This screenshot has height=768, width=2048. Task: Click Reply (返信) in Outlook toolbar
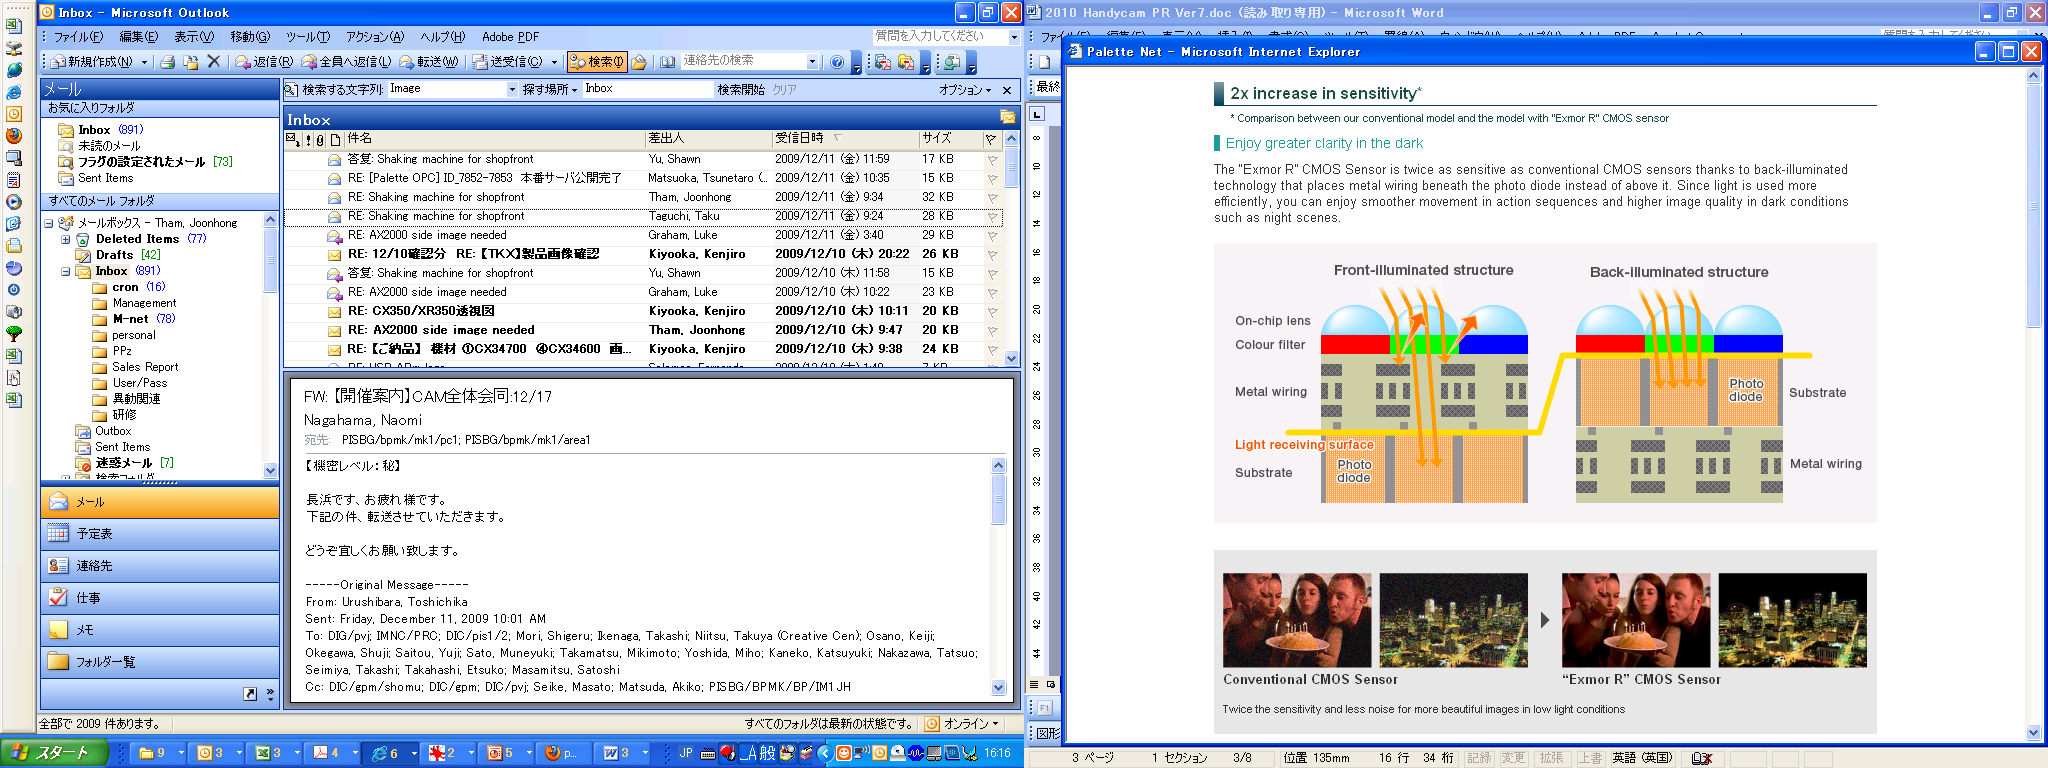[264, 62]
